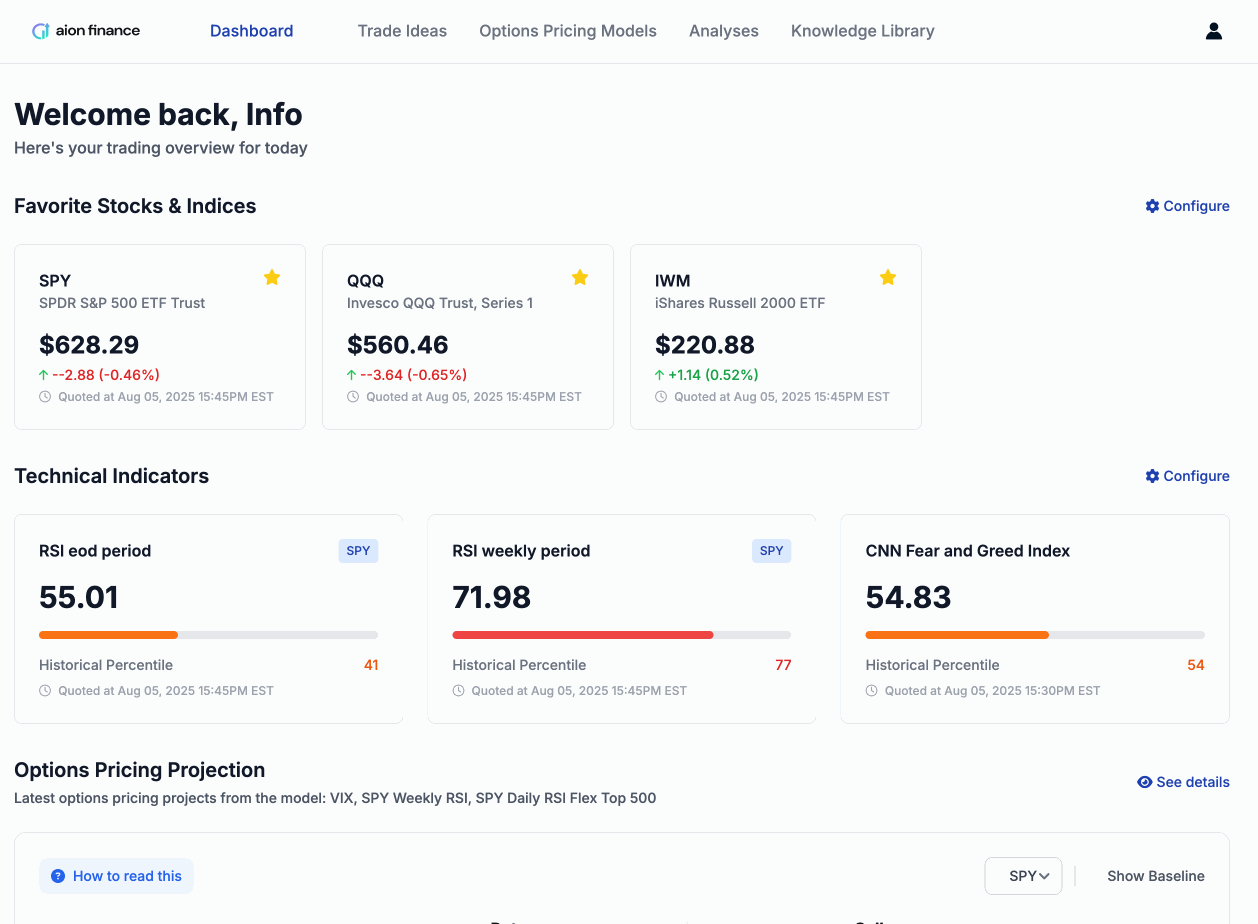1258x924 pixels.
Task: Click the question mark icon in How to read this
Action: [58, 876]
